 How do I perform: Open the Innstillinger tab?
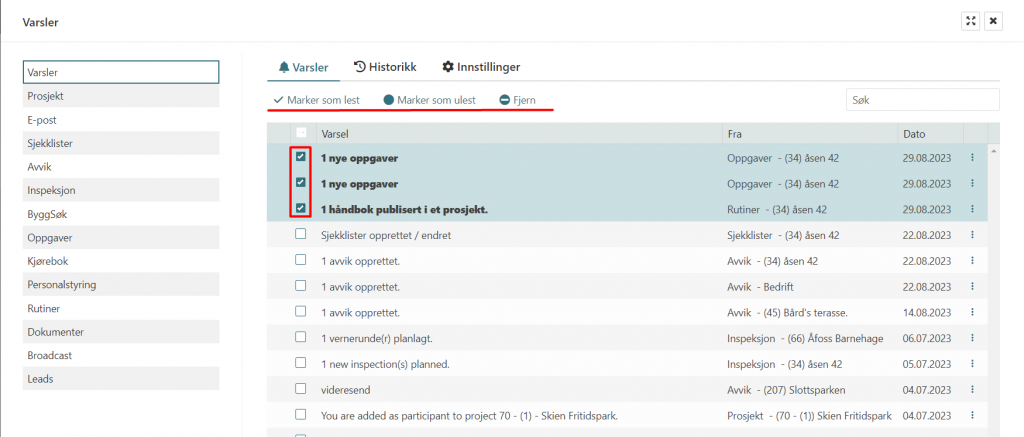tap(481, 67)
